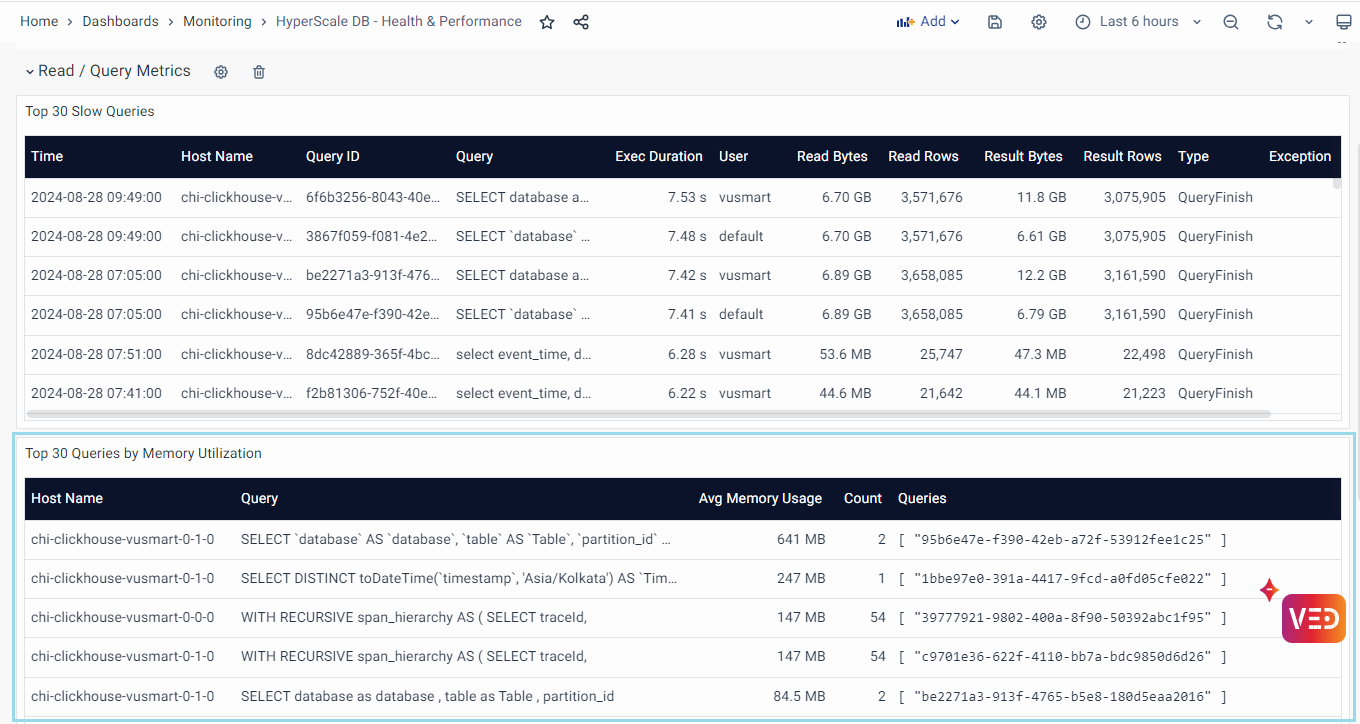Open the VED assistant icon

click(1313, 618)
